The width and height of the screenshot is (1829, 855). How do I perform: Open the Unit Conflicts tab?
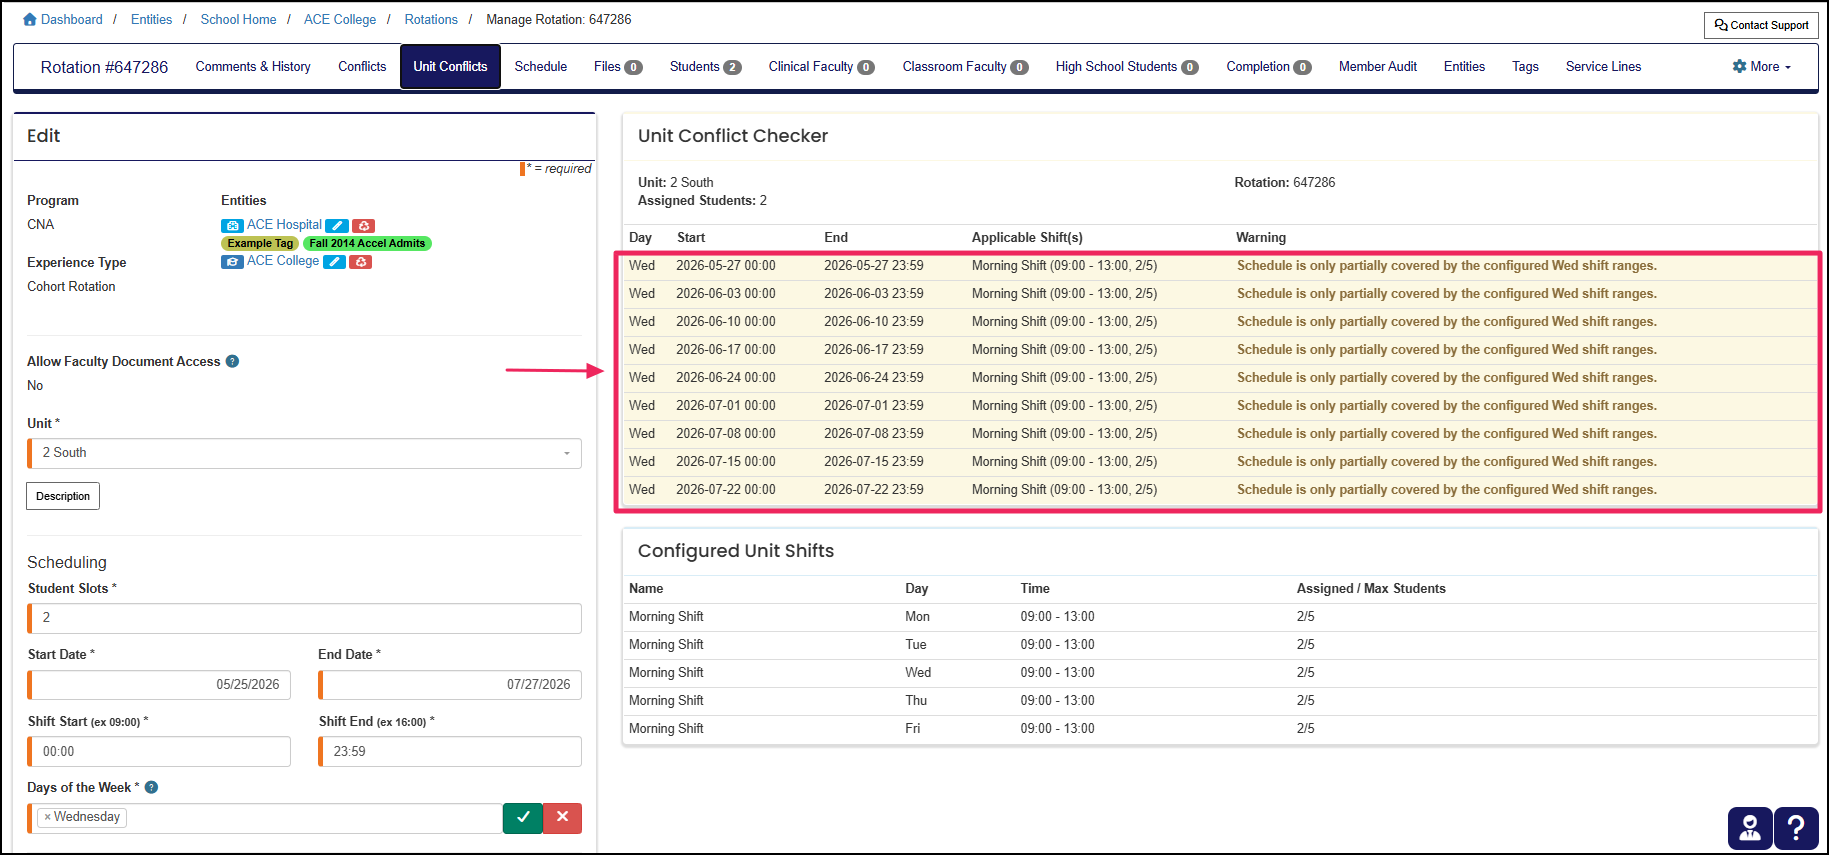[x=450, y=67]
